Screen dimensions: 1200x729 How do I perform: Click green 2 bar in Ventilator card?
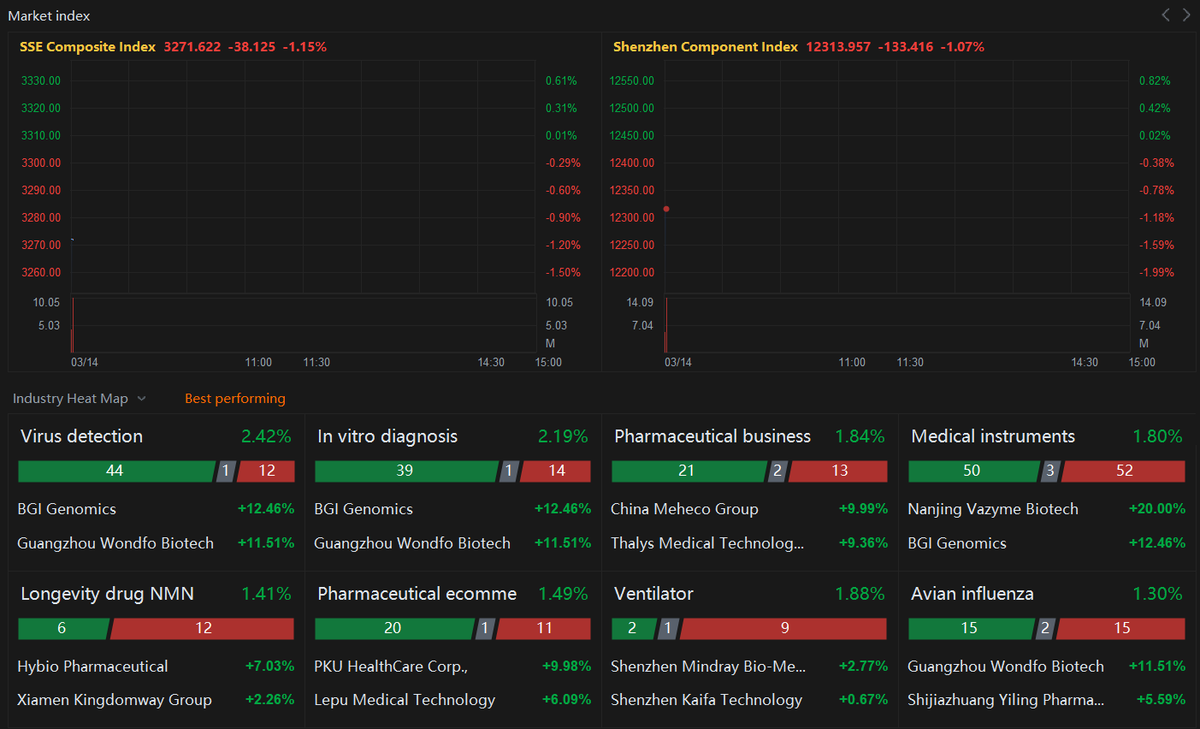click(632, 629)
